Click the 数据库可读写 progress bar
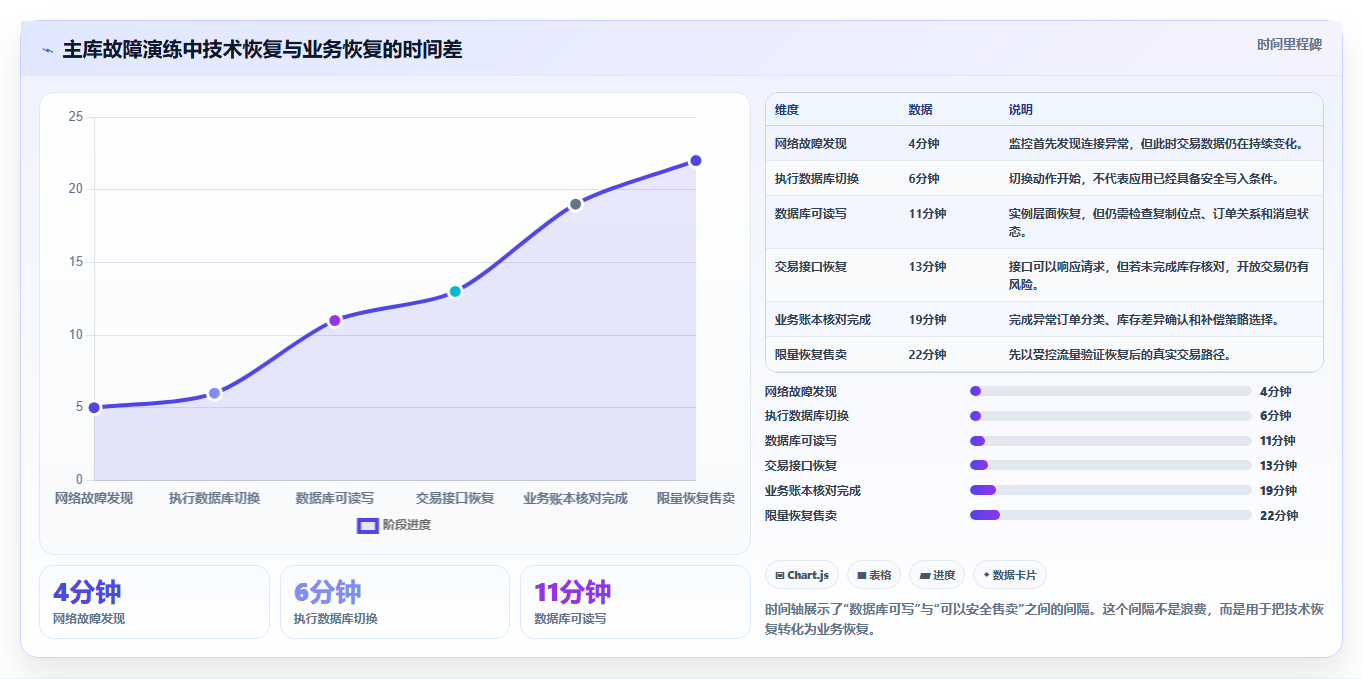 coord(1110,441)
